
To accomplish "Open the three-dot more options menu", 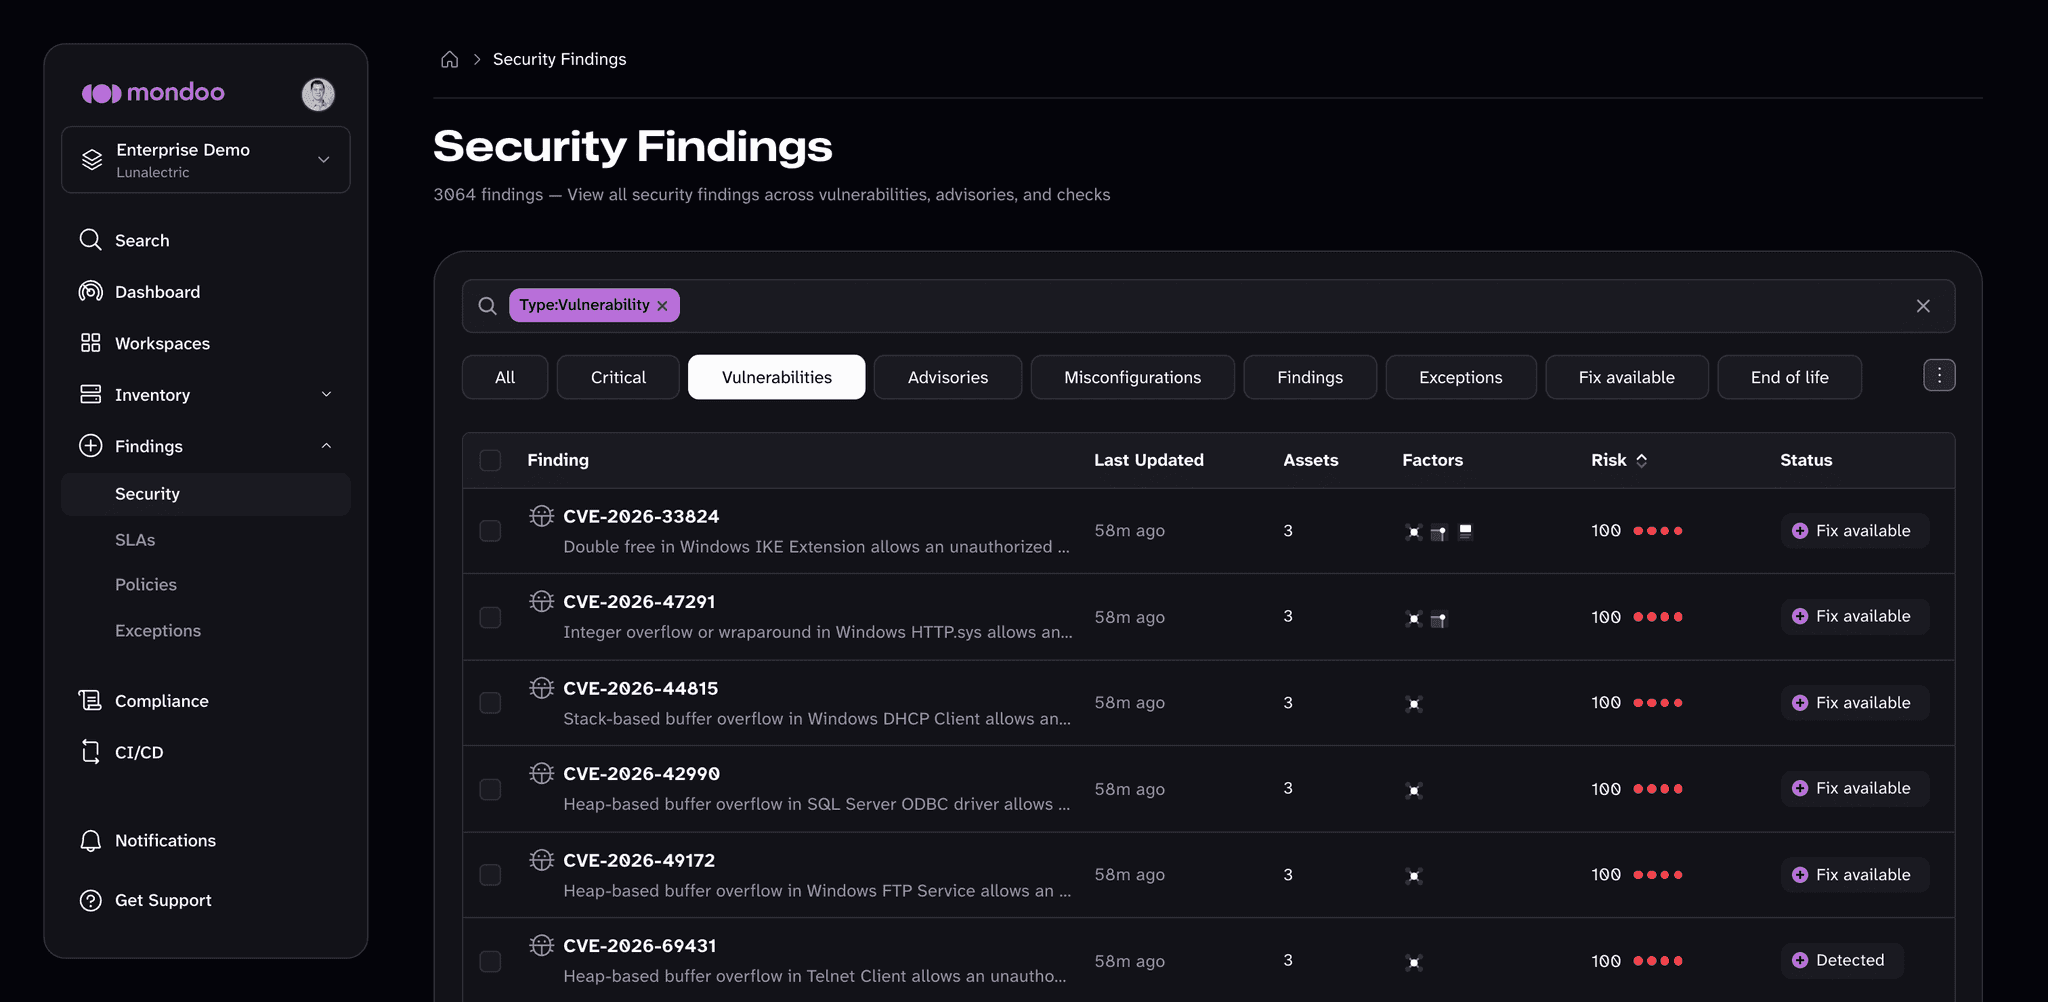I will click(1939, 376).
